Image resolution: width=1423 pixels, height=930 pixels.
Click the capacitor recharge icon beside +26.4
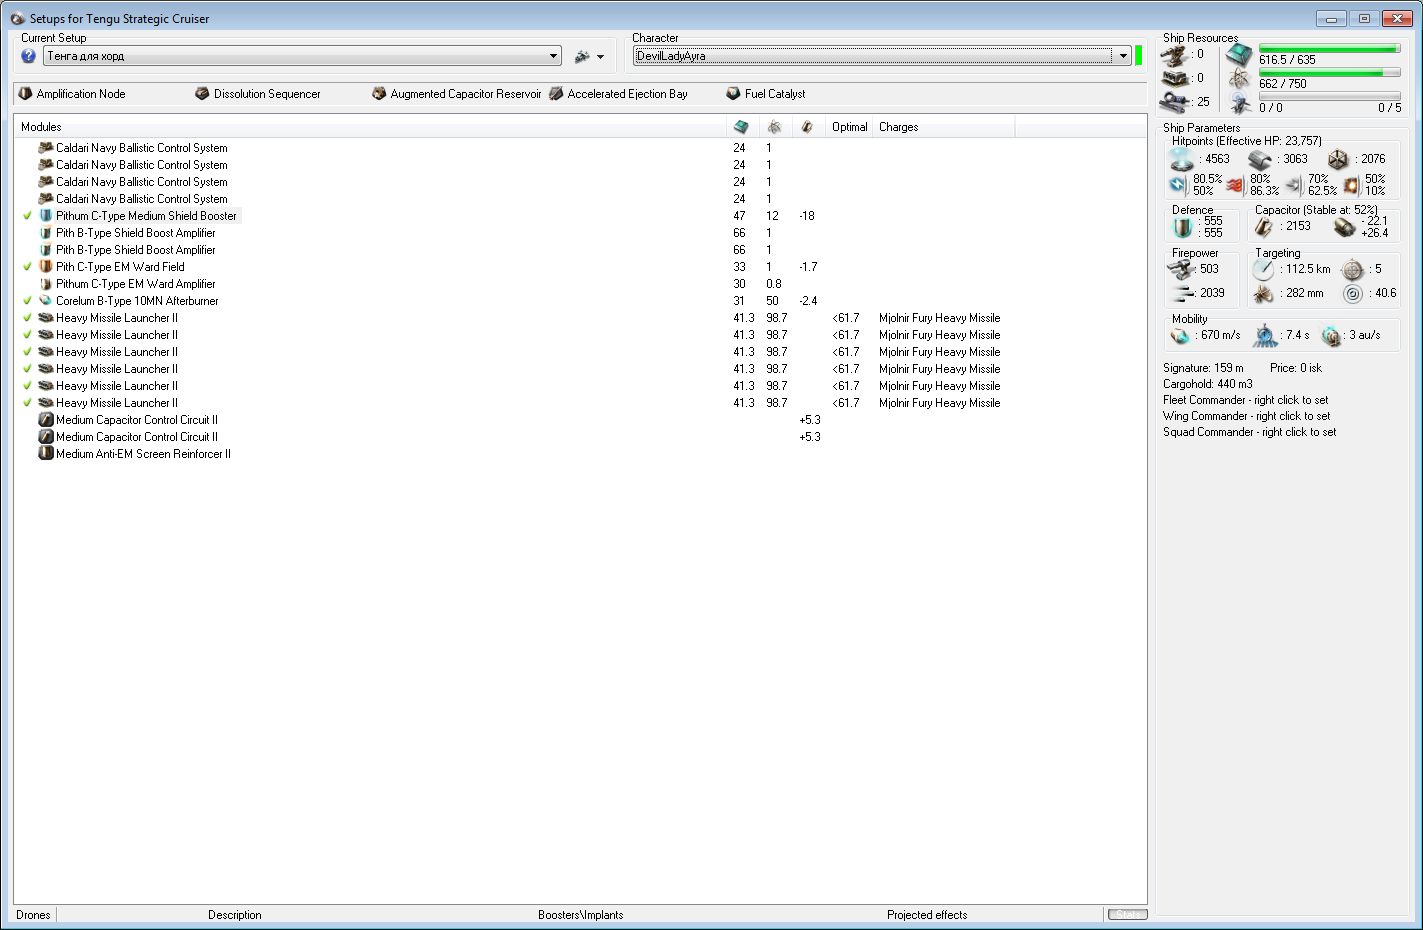[x=1344, y=227]
